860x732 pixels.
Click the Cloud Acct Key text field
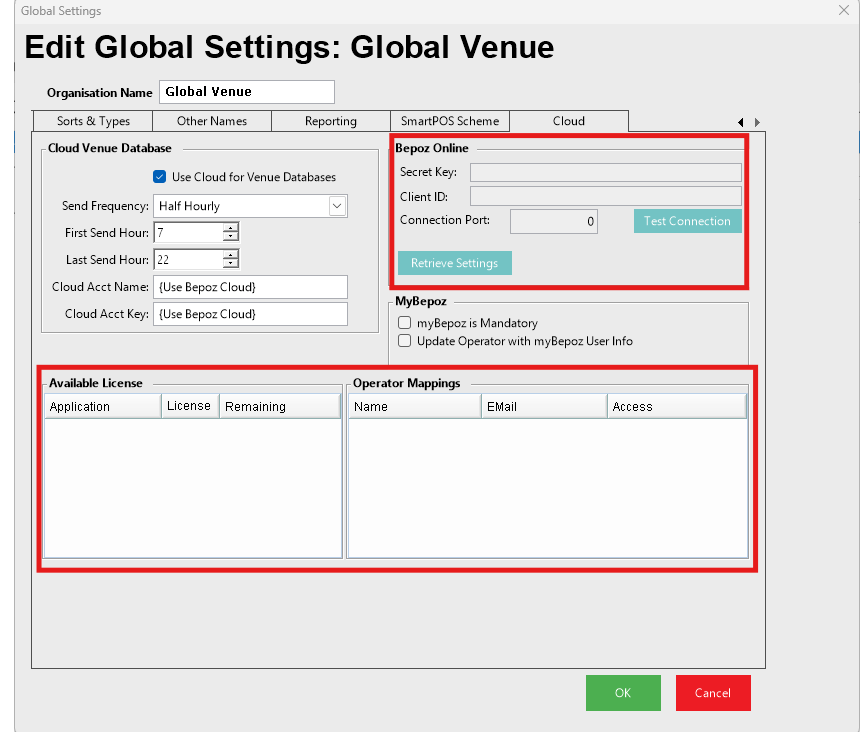(250, 314)
